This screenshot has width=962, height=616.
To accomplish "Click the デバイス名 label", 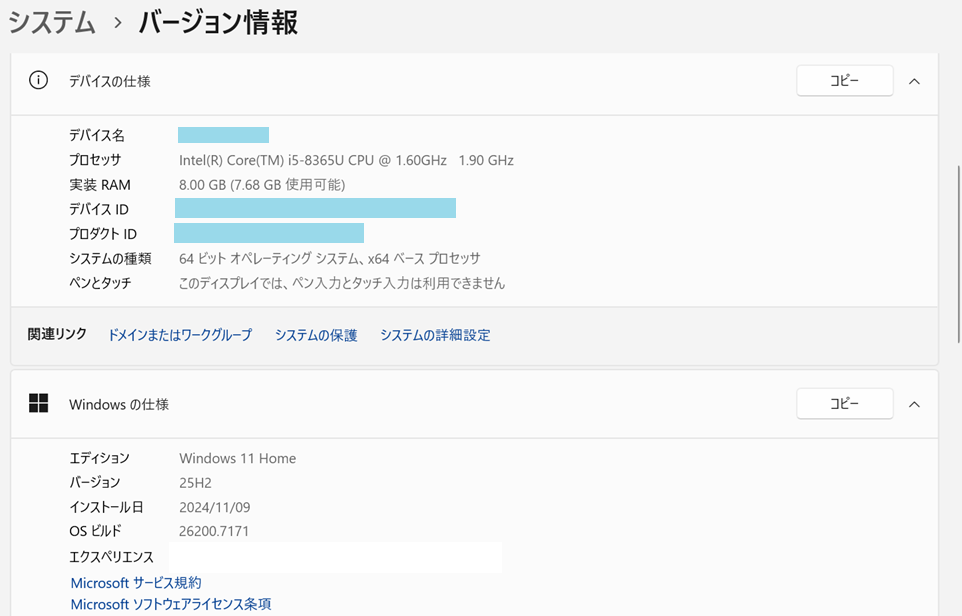I will 97,135.
